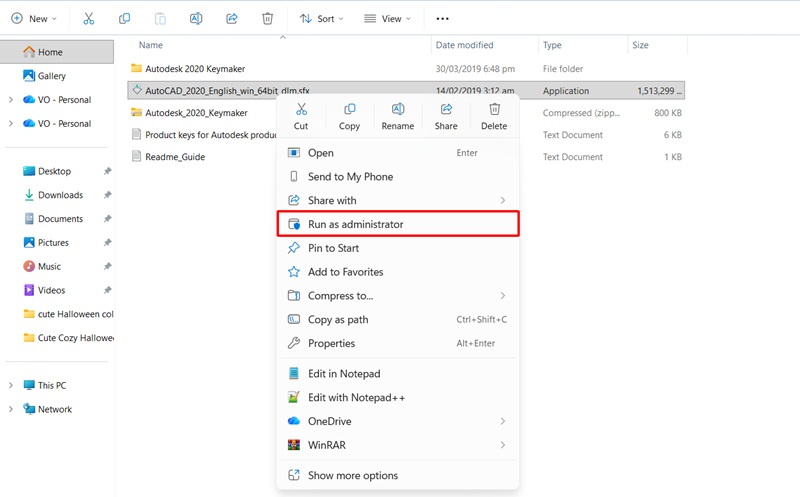Sort by Type column header
Viewport: 800px width, 497px height.
(552, 45)
